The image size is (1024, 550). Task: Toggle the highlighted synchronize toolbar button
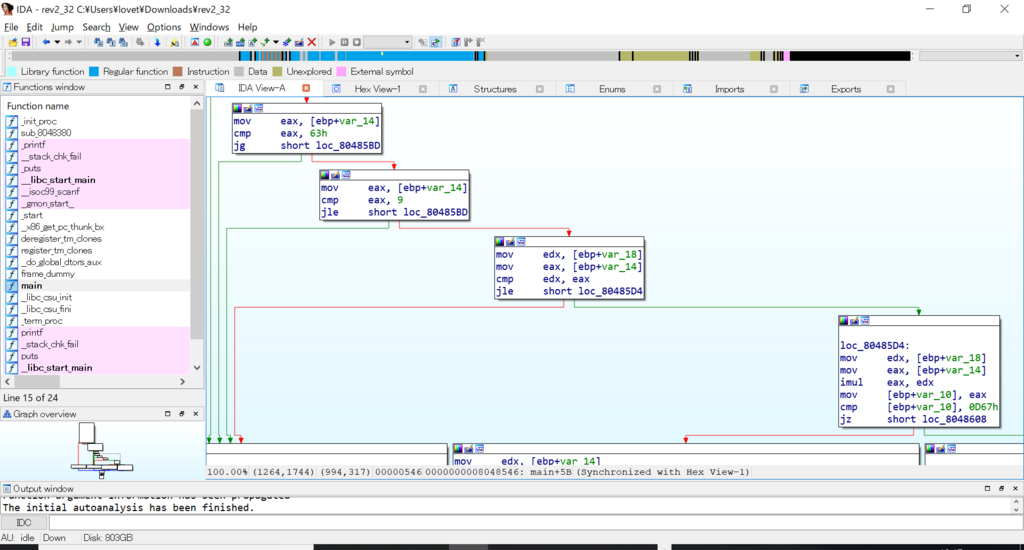(435, 42)
